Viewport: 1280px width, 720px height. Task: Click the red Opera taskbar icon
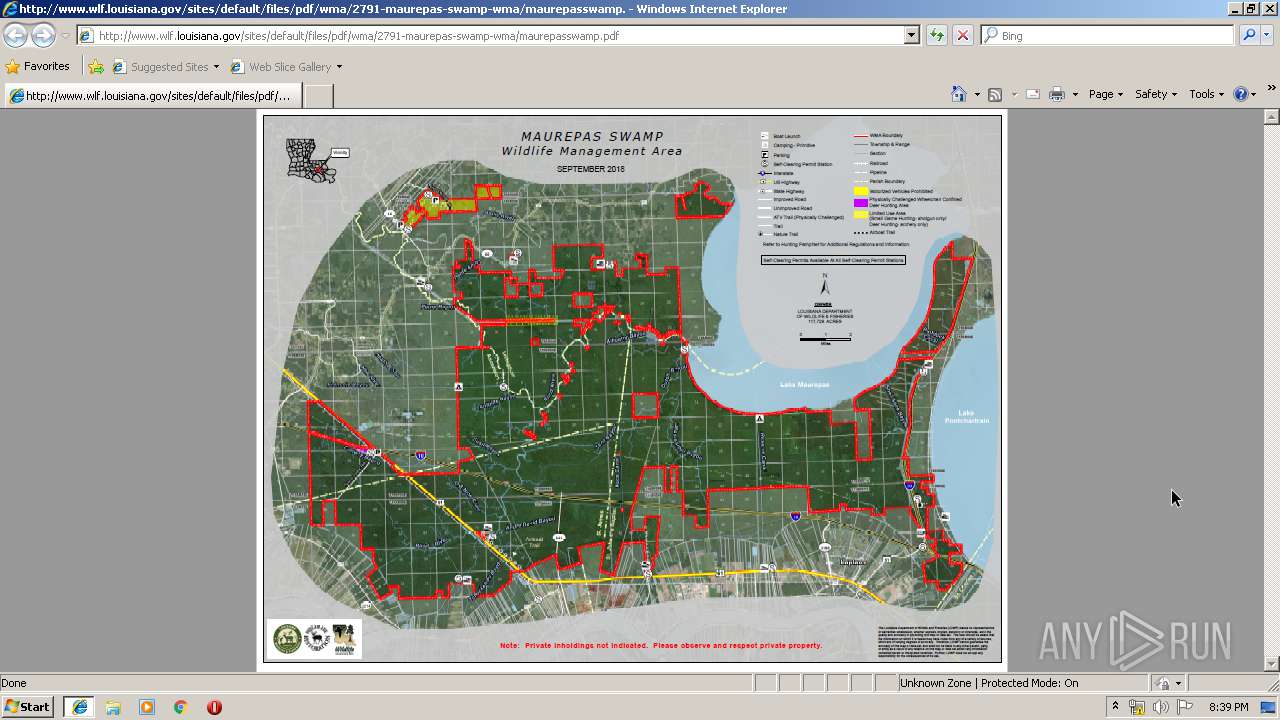click(x=214, y=707)
